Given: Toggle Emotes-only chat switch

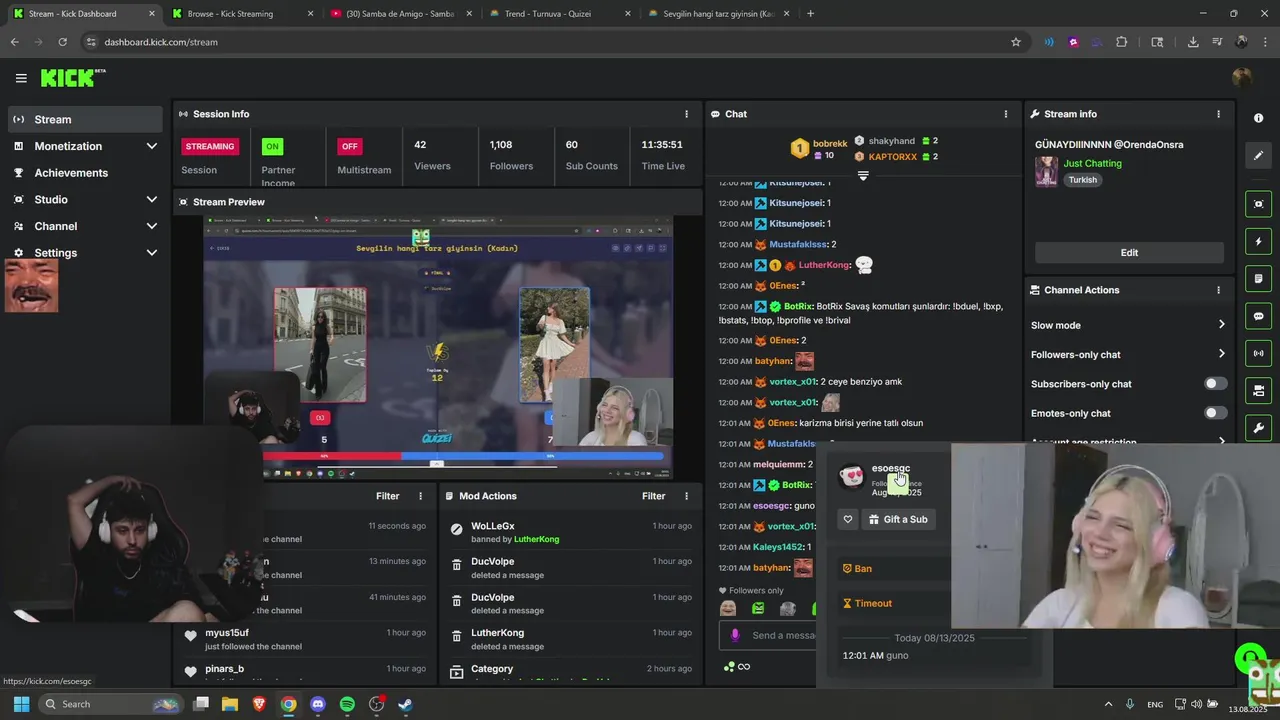Looking at the screenshot, I should [x=1215, y=413].
